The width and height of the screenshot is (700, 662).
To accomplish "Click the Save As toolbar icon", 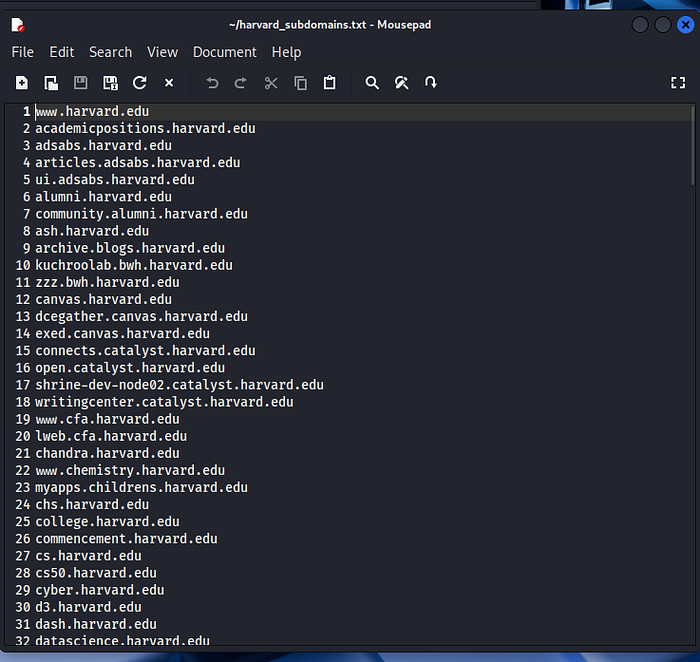I will 110,83.
